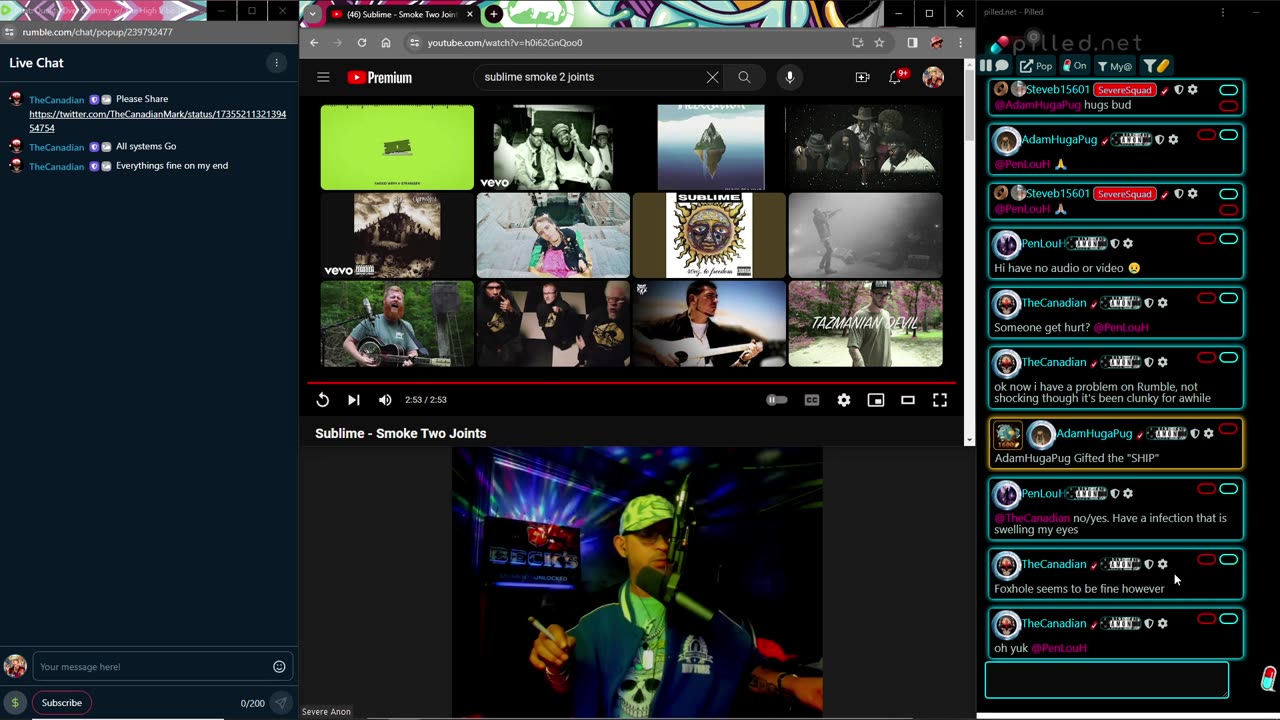
Task: Open the Chrome home page button
Action: (x=386, y=43)
